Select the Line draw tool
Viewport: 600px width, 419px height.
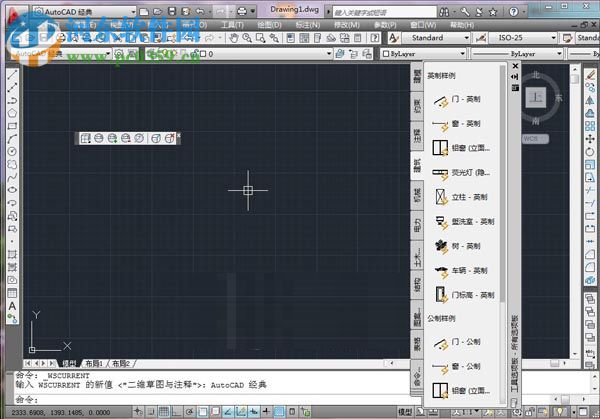click(12, 75)
